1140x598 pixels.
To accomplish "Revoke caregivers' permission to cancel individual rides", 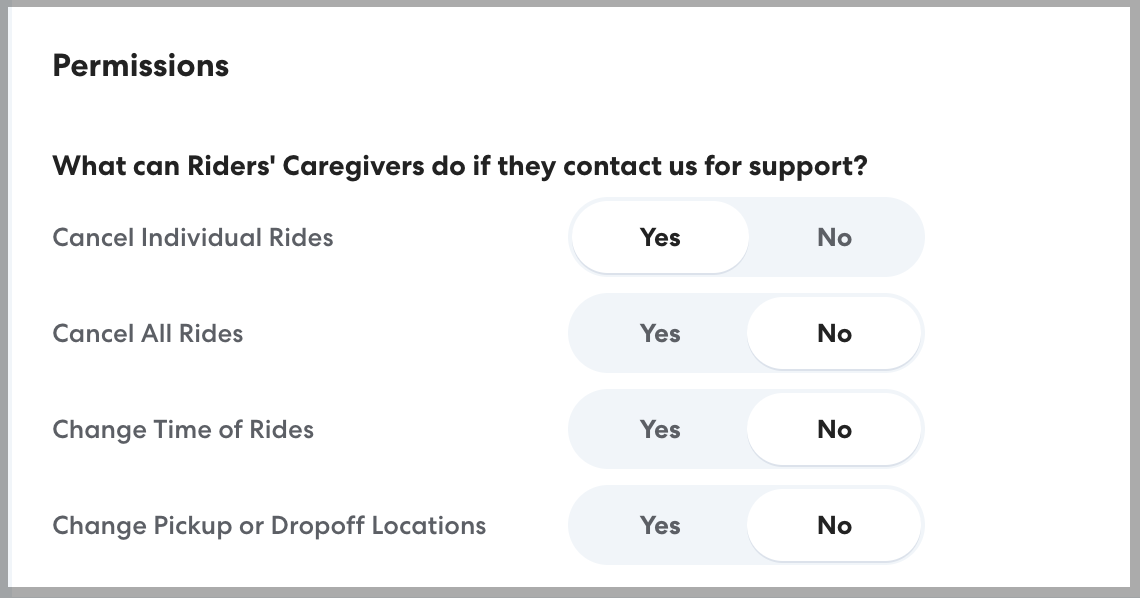I will (834, 237).
